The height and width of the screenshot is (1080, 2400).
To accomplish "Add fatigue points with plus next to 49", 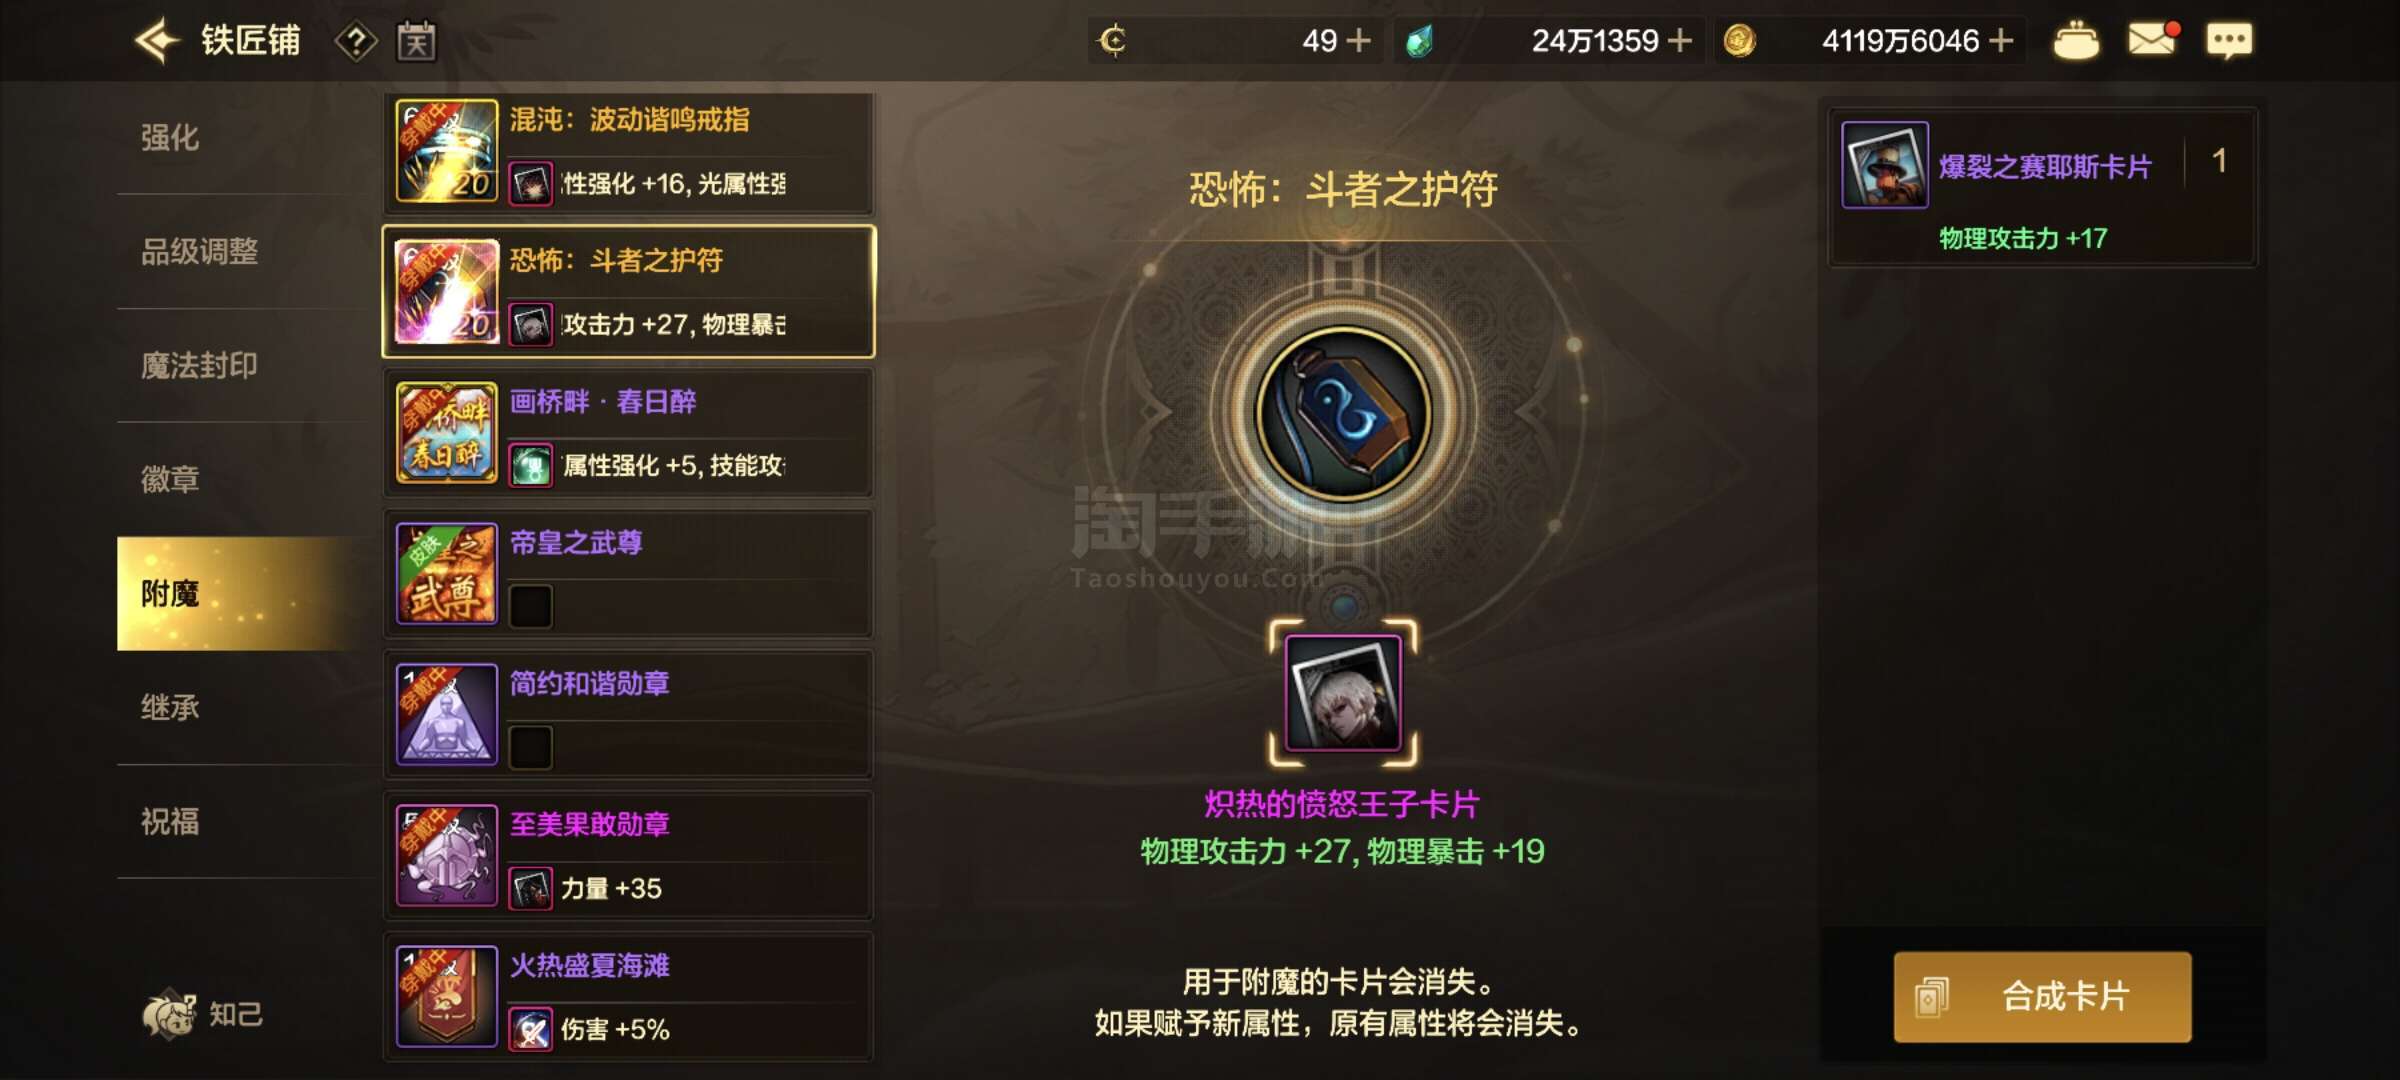I will click(1358, 41).
